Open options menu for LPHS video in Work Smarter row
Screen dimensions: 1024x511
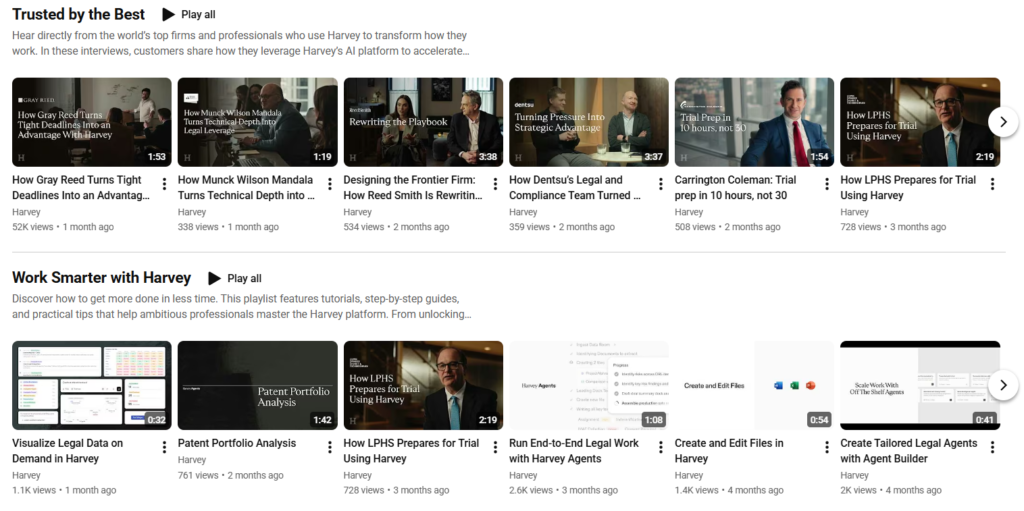(x=495, y=448)
